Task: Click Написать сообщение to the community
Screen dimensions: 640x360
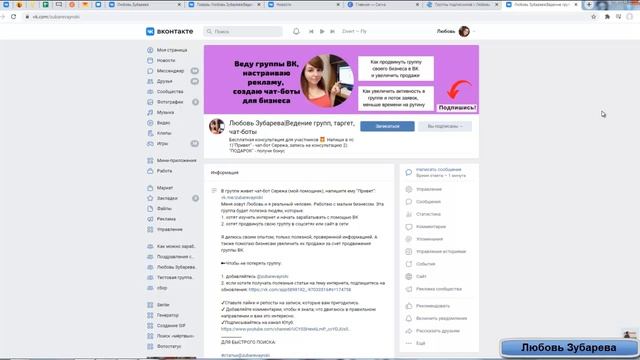Action: click(438, 169)
